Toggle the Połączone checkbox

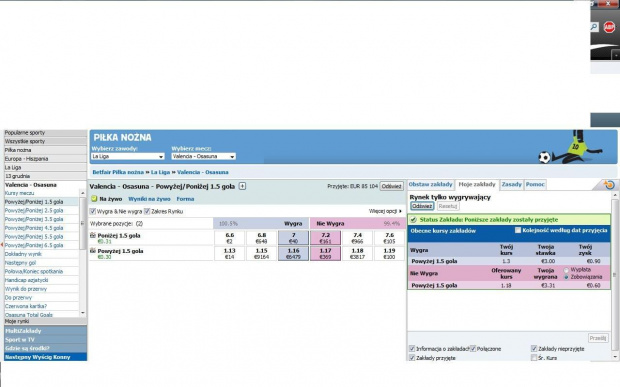pos(473,349)
